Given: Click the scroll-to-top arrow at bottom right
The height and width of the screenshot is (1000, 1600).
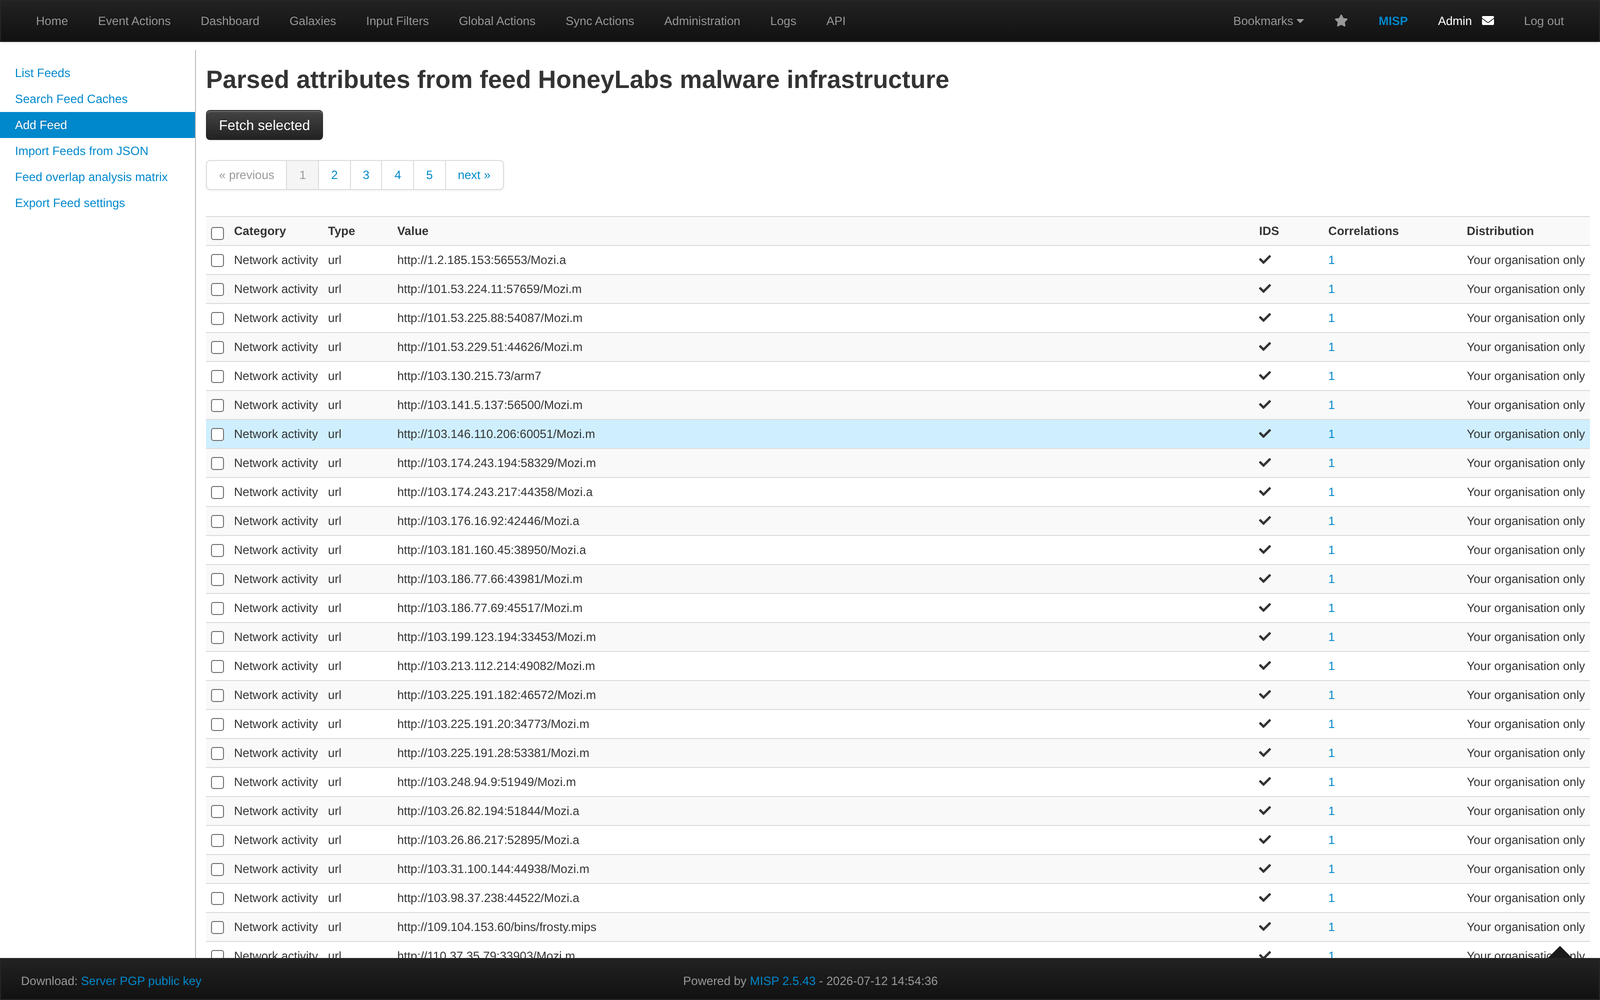Looking at the screenshot, I should point(1560,952).
